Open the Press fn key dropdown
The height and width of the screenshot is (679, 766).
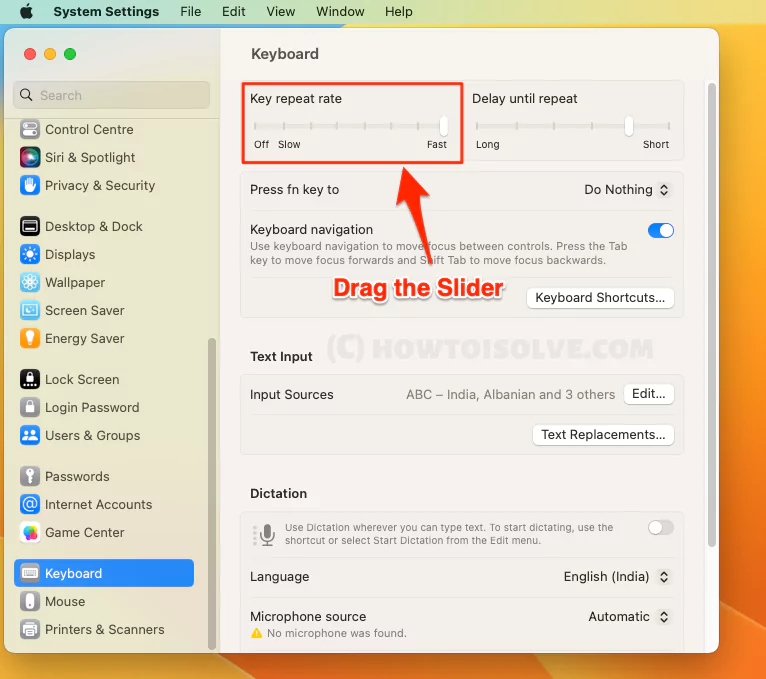coord(627,190)
